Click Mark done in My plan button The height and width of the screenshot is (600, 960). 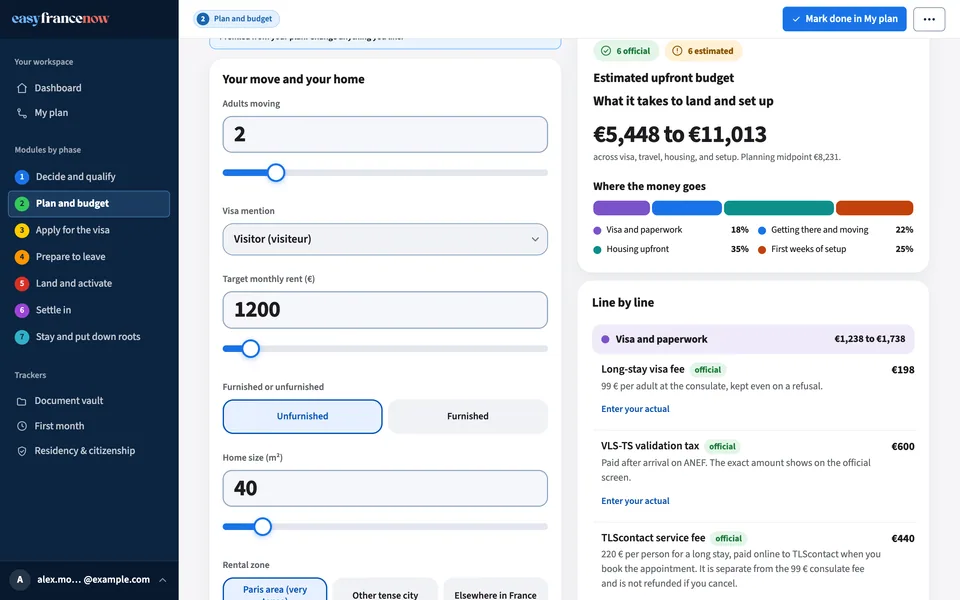(844, 19)
